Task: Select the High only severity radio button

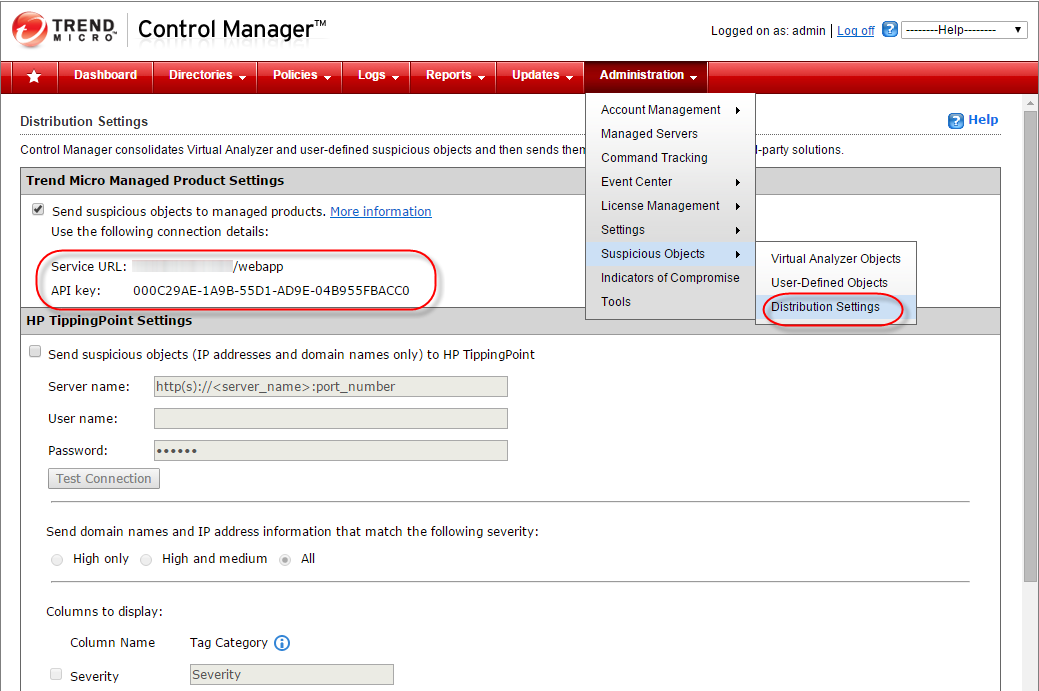Action: pos(57,560)
